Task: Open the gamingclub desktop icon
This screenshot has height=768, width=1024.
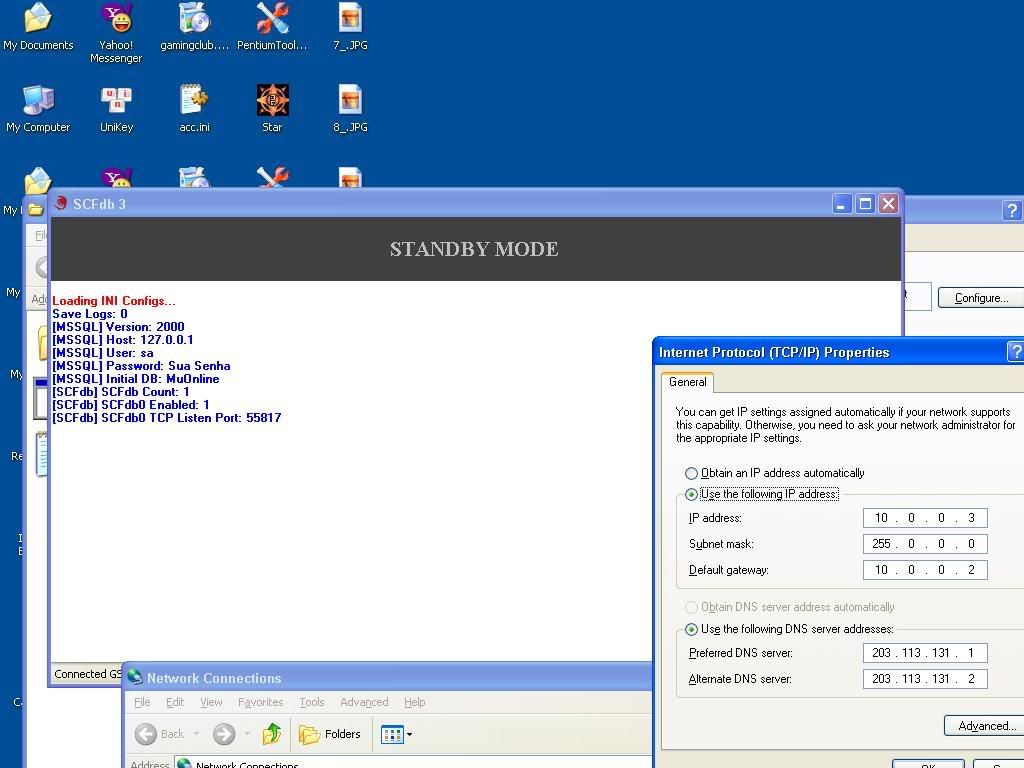Action: (x=194, y=26)
